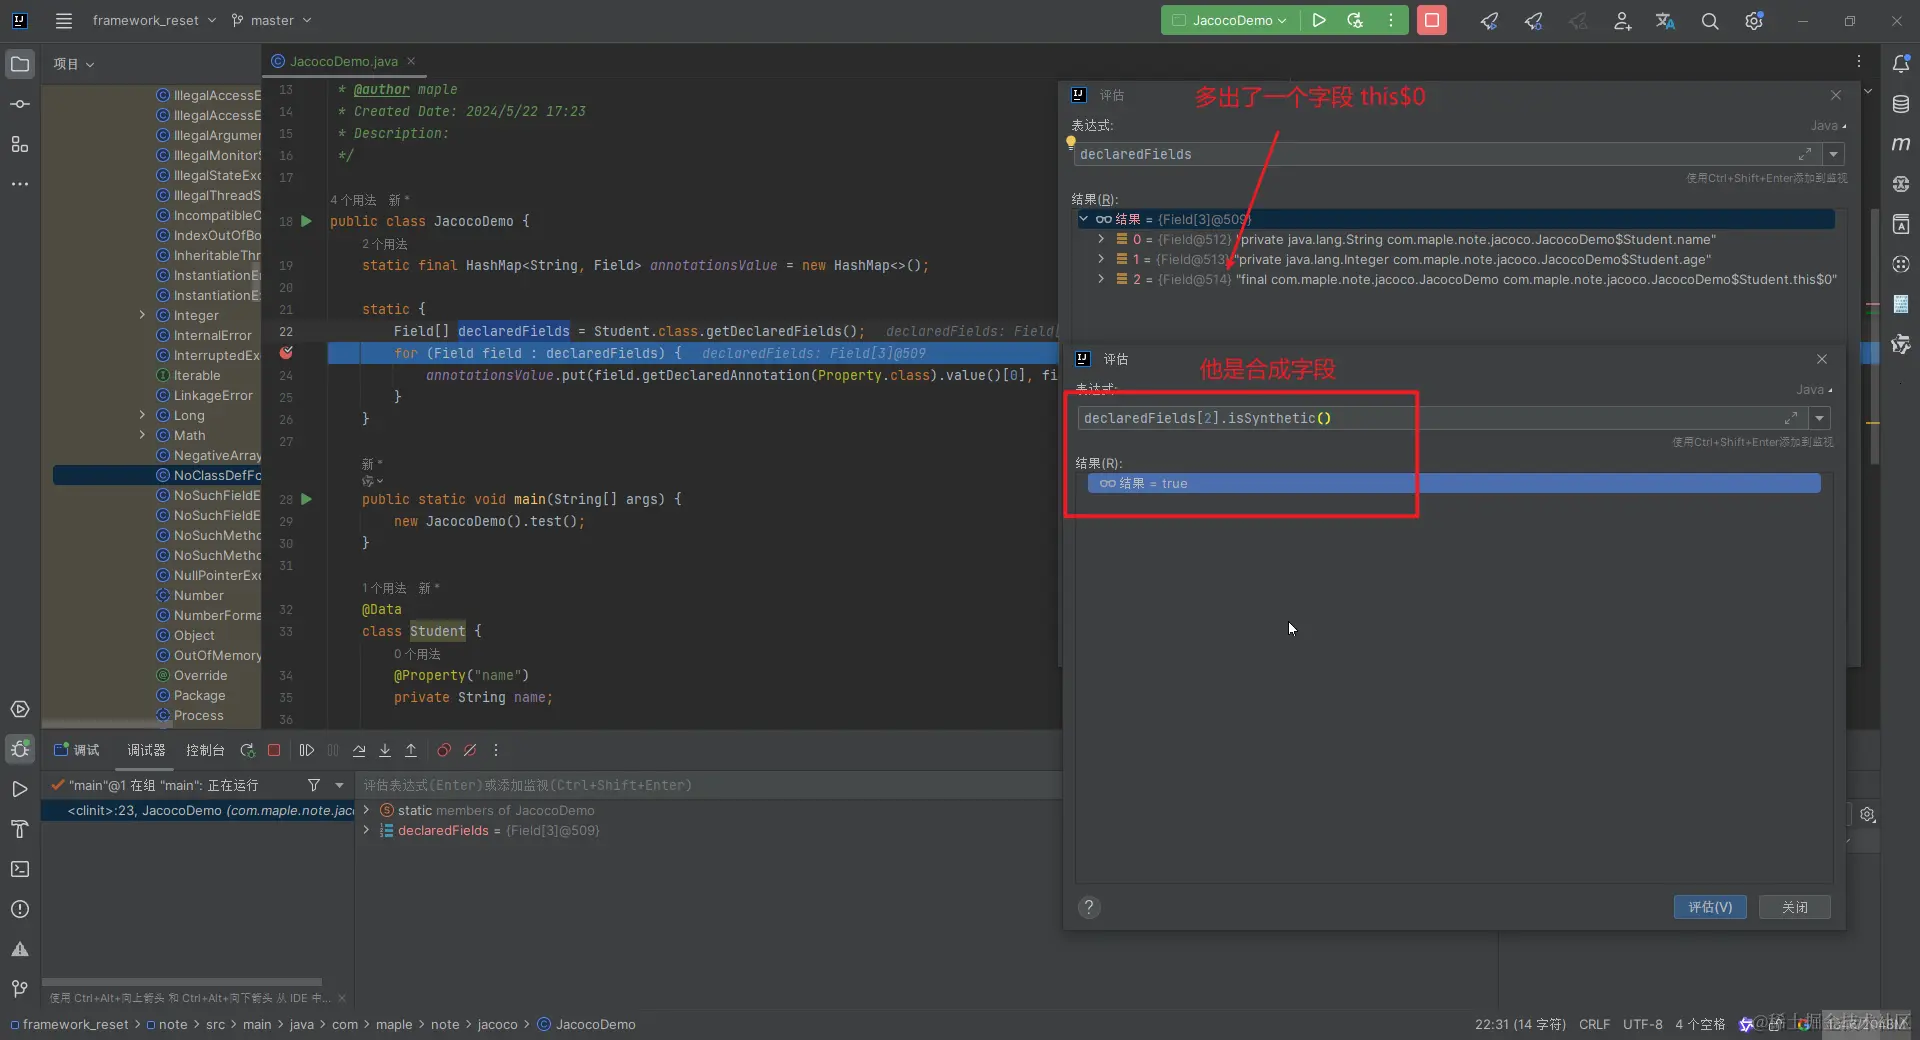Open help in the evaluate dialog
Image resolution: width=1920 pixels, height=1040 pixels.
1089,907
